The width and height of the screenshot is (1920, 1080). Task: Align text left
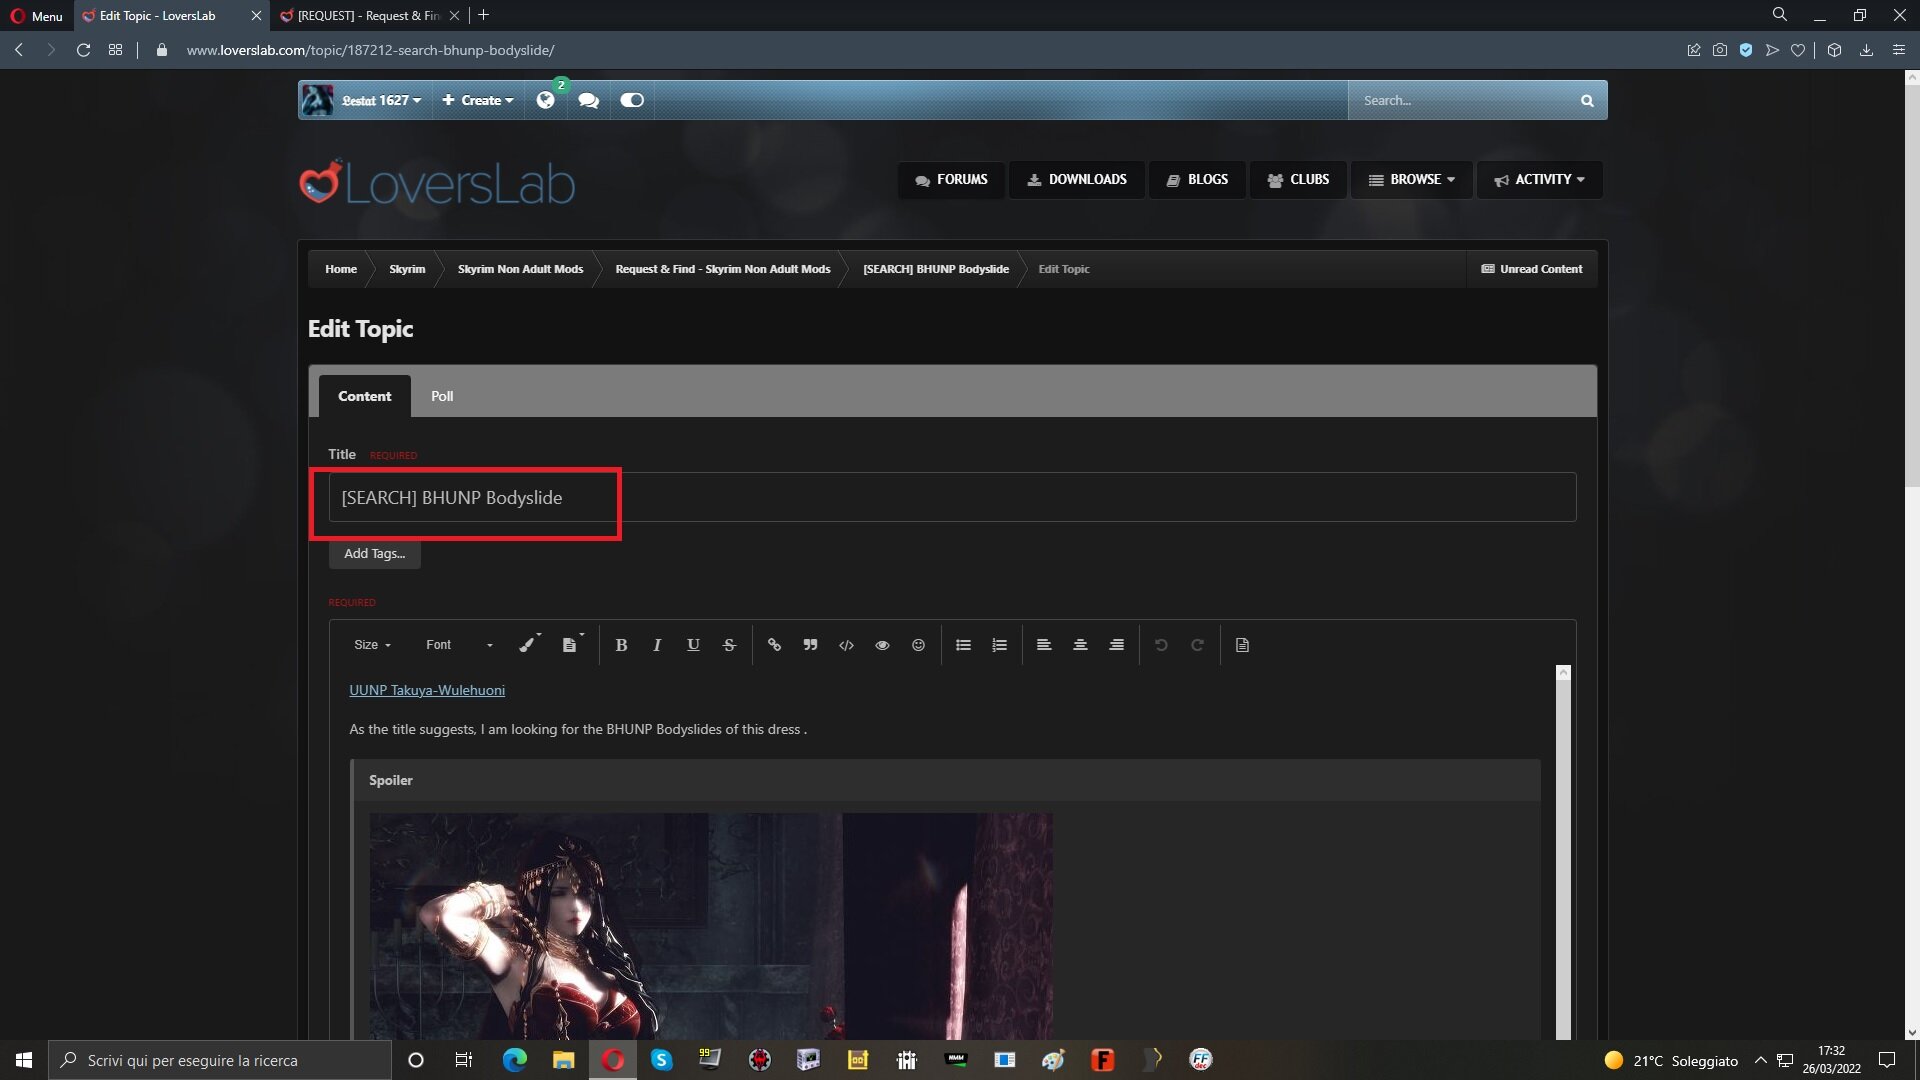(1044, 645)
